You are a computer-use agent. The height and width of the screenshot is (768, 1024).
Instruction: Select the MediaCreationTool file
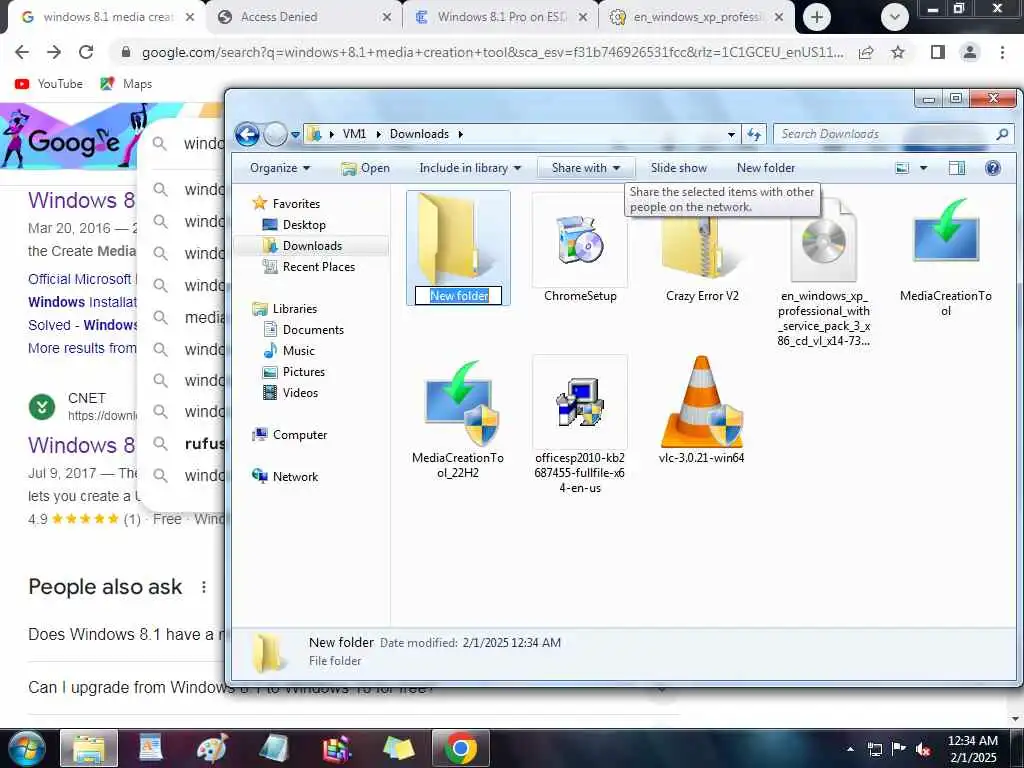946,257
